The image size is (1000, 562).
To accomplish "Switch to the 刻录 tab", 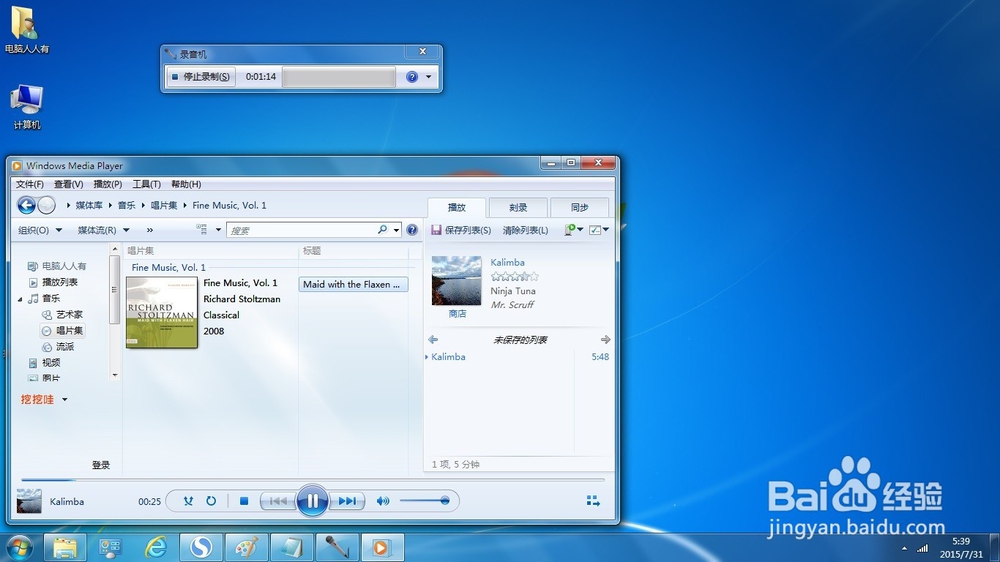I will pyautogui.click(x=518, y=207).
